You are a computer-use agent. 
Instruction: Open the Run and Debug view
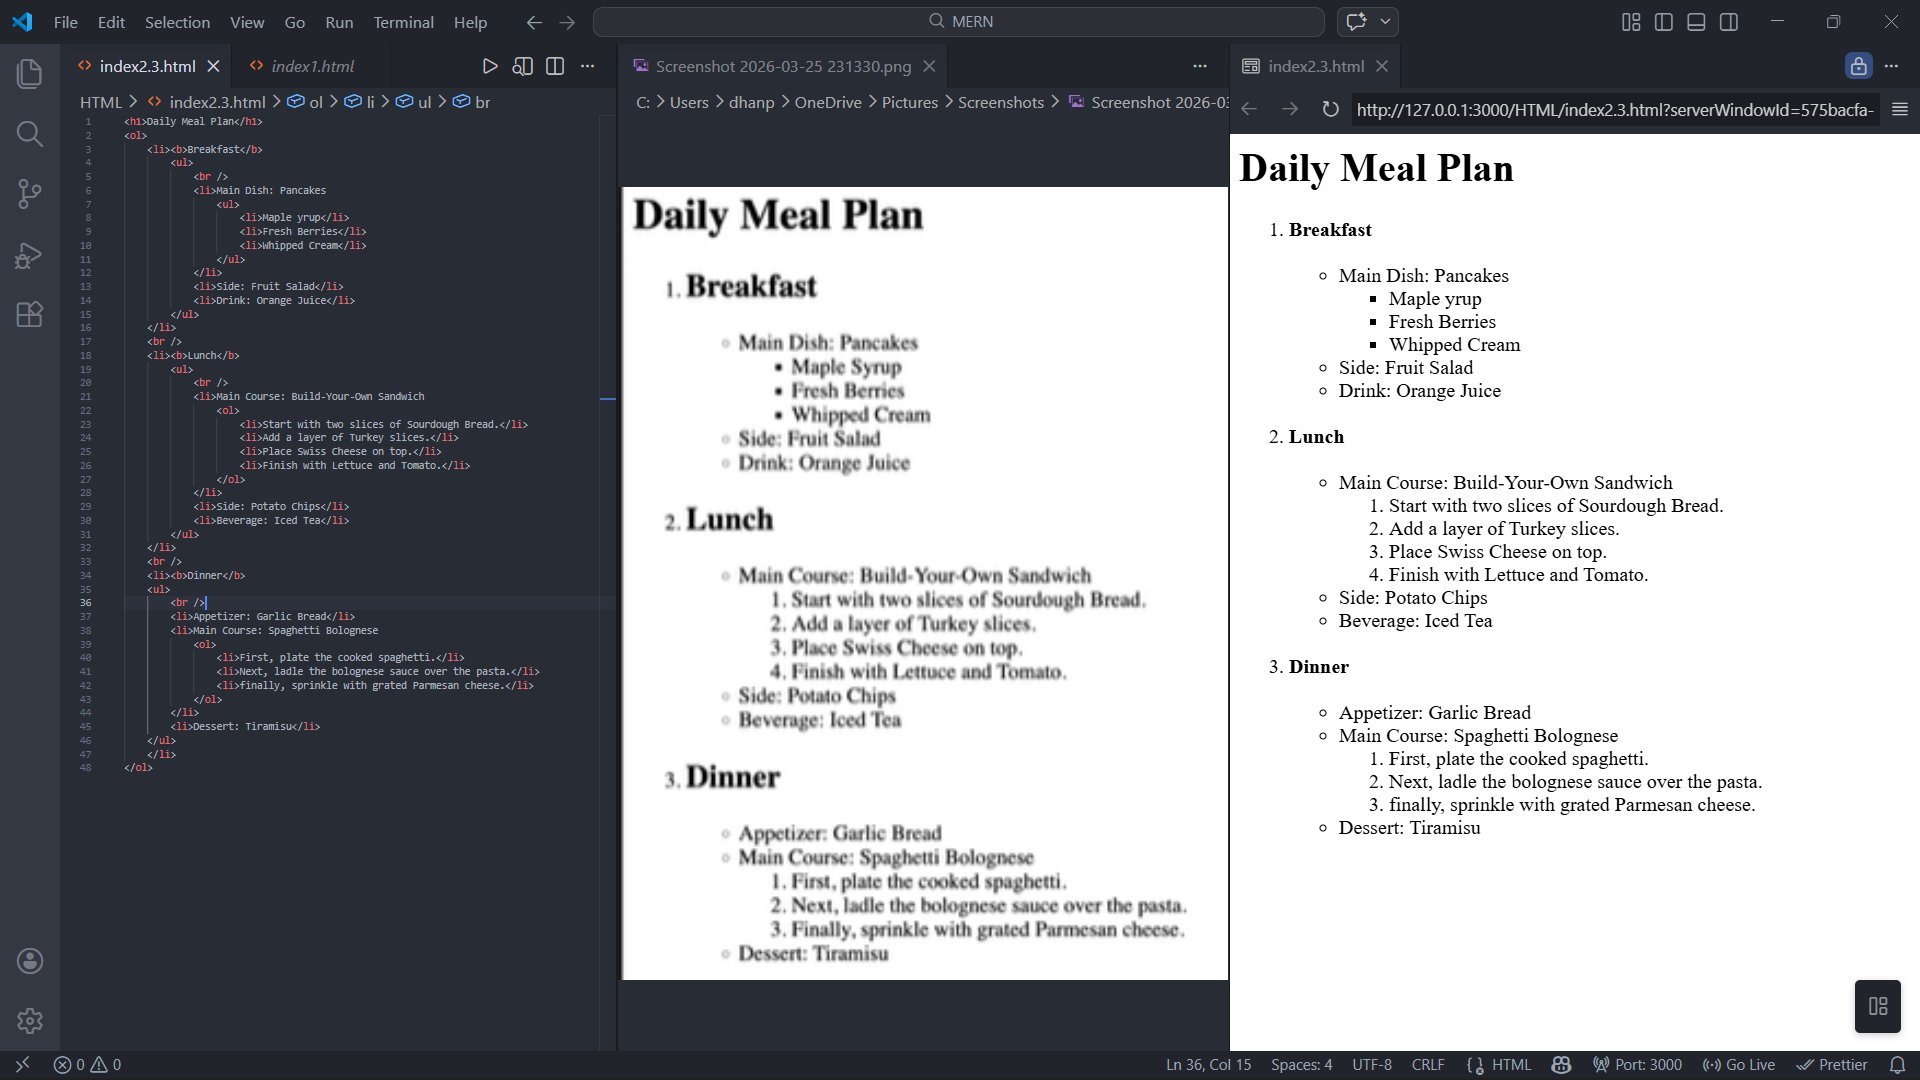point(30,255)
